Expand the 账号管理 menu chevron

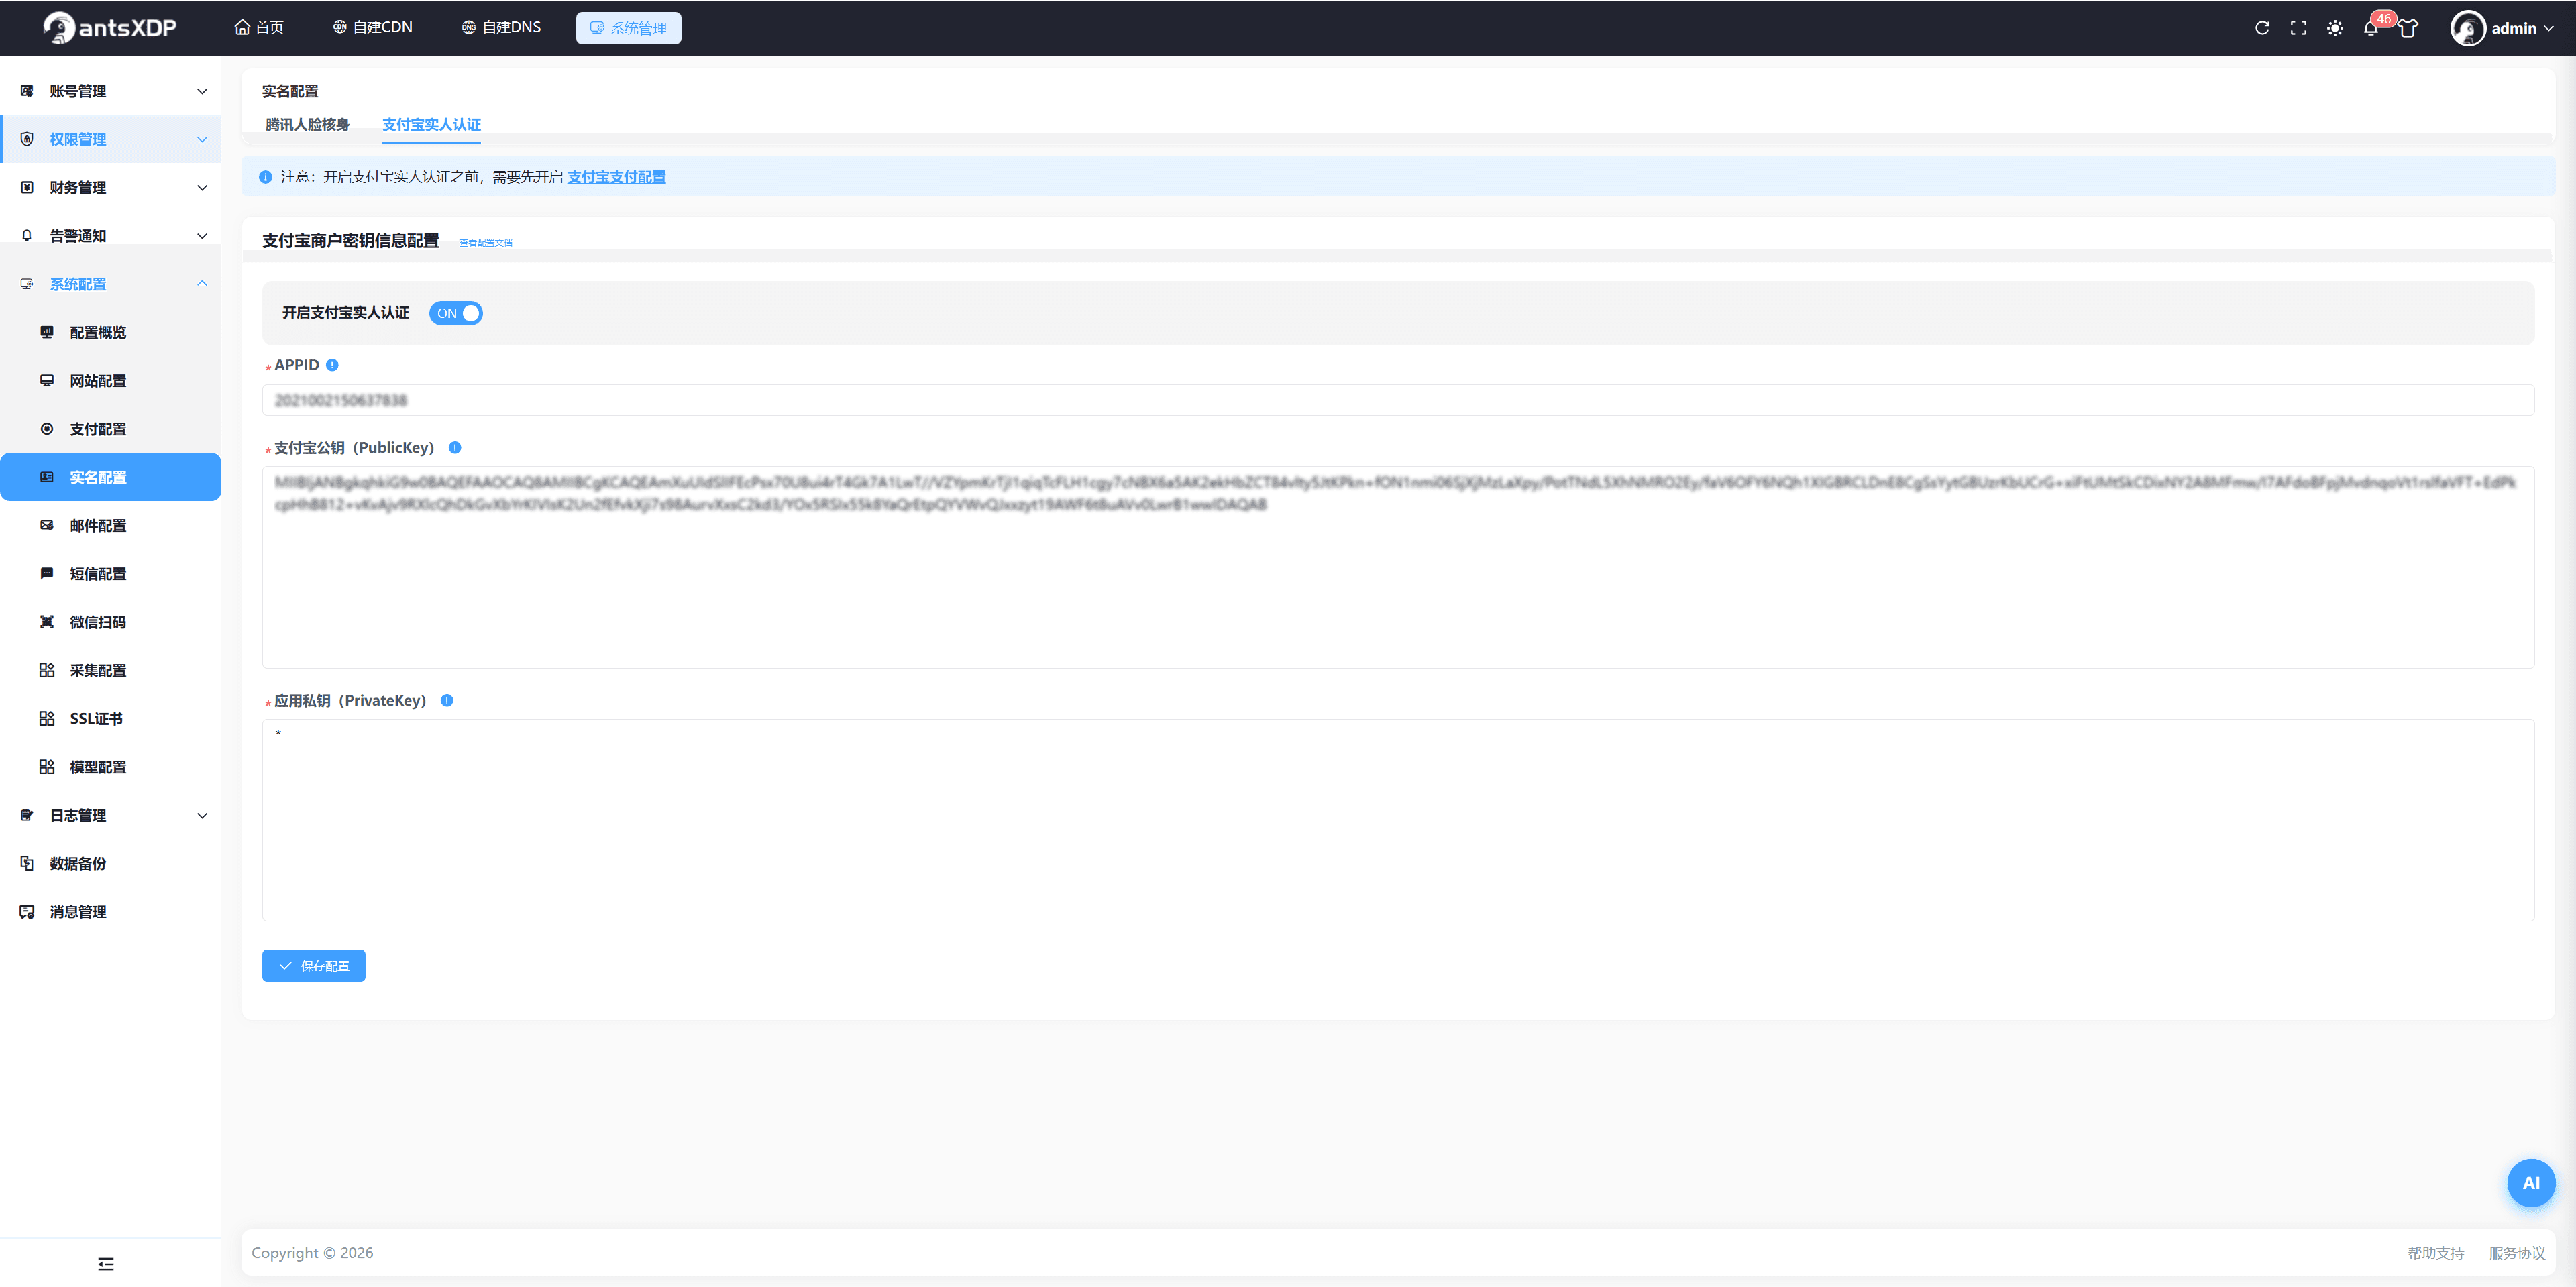pyautogui.click(x=202, y=91)
